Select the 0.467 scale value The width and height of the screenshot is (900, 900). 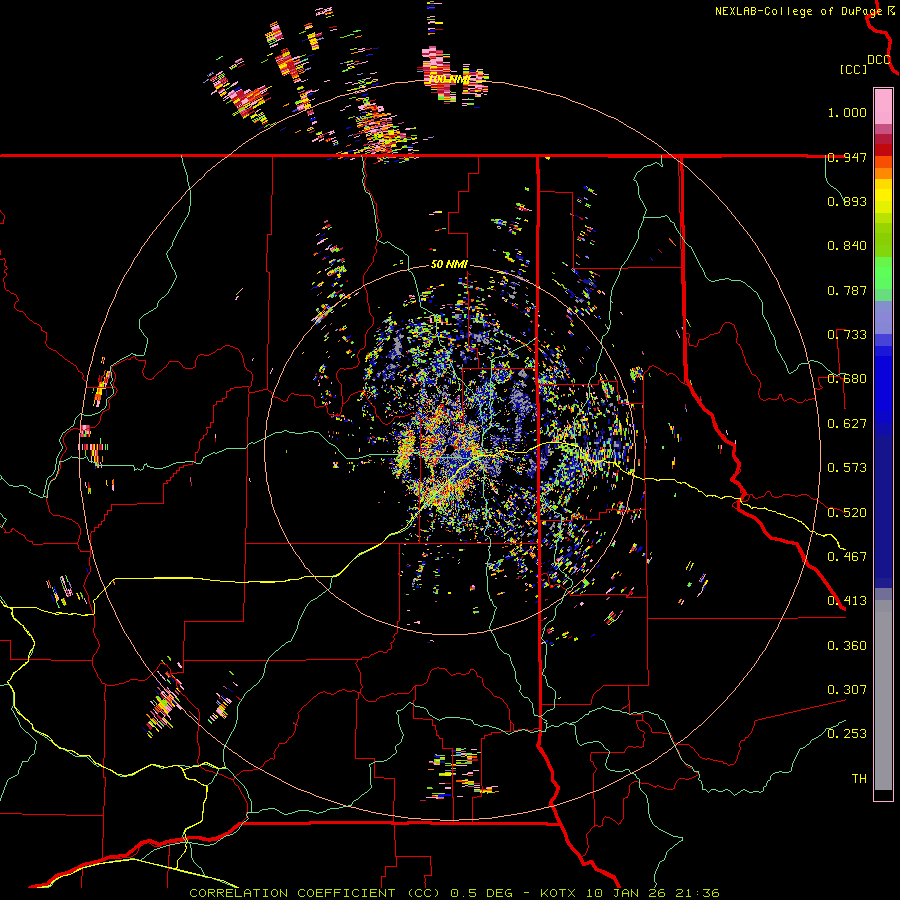click(847, 557)
